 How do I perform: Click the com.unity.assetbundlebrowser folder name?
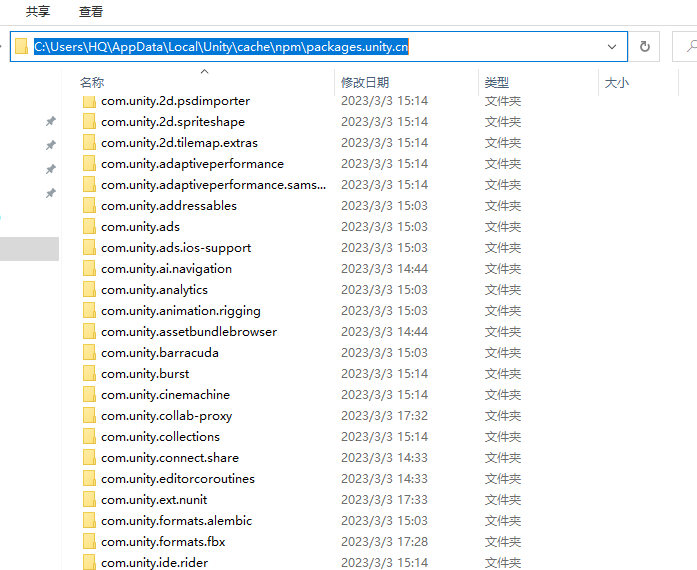189,332
